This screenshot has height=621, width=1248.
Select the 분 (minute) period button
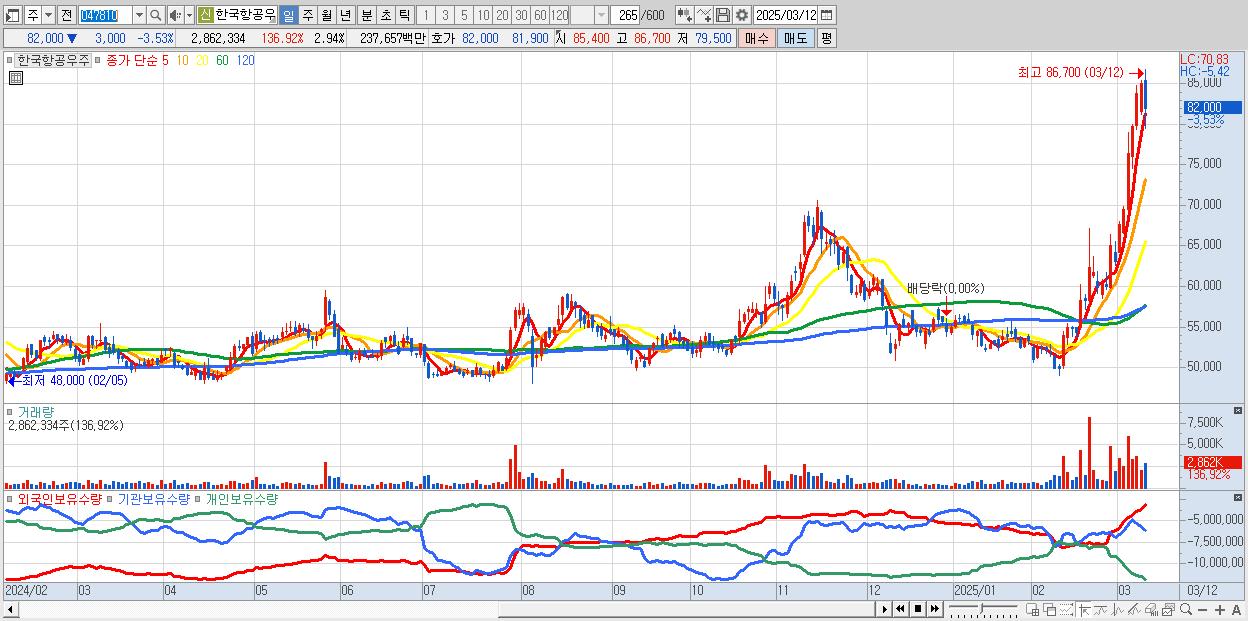(366, 15)
